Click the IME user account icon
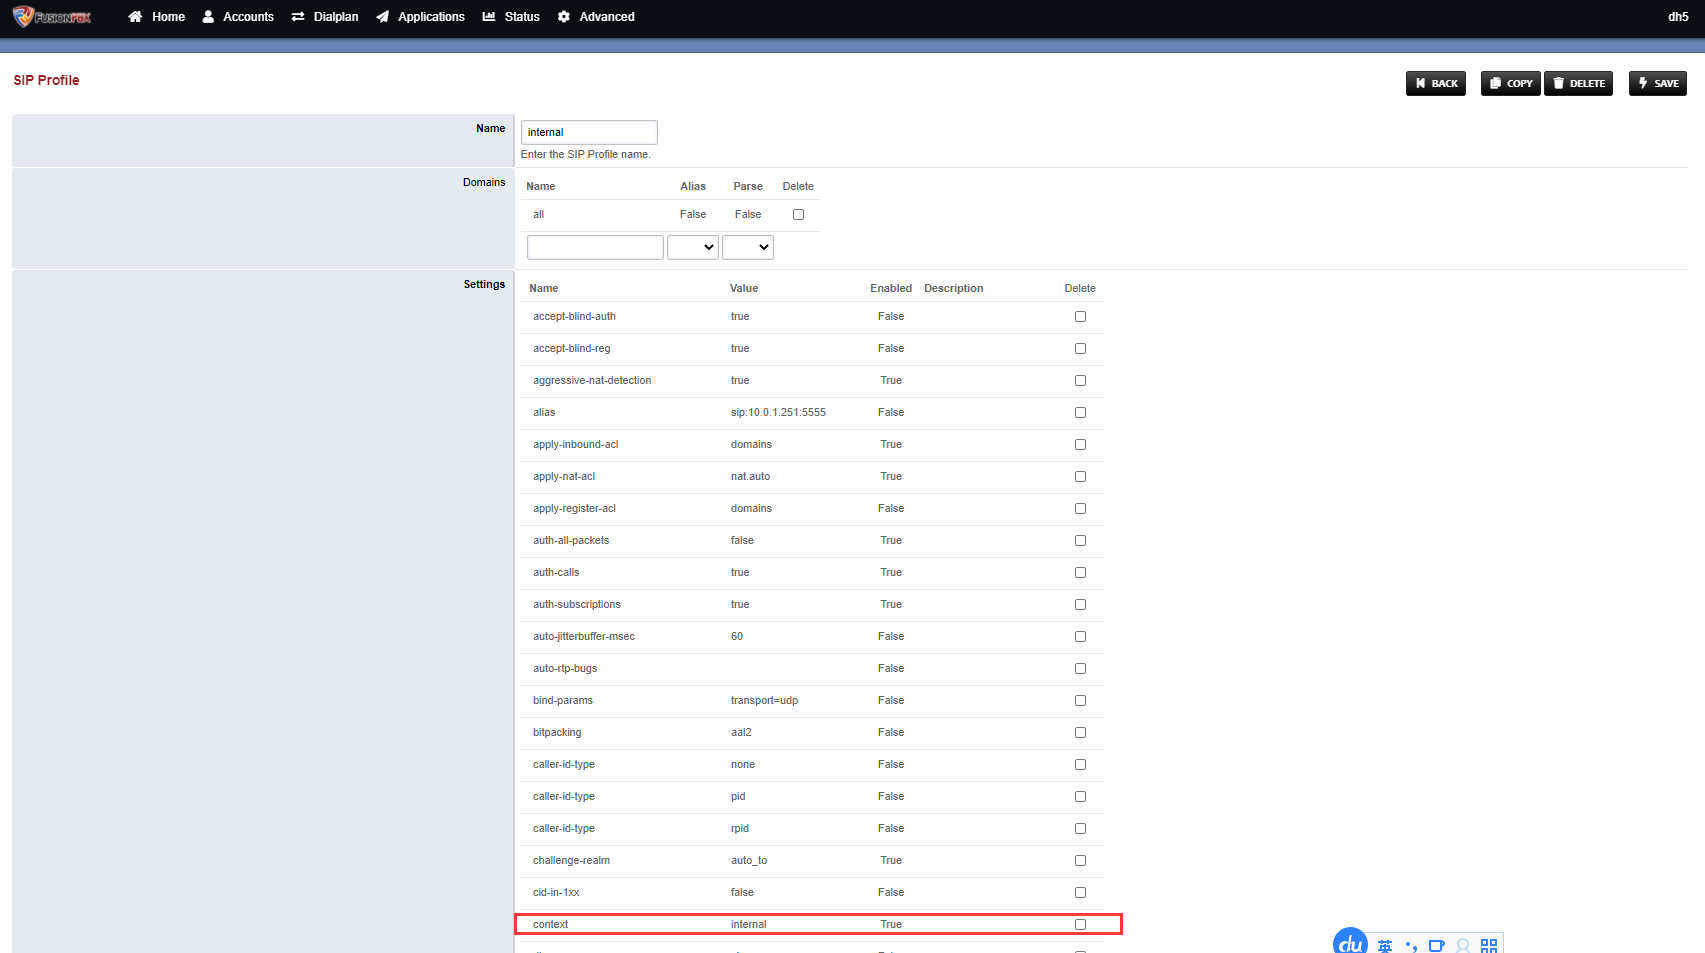Screen dimensions: 1705x953 pyautogui.click(x=1463, y=946)
